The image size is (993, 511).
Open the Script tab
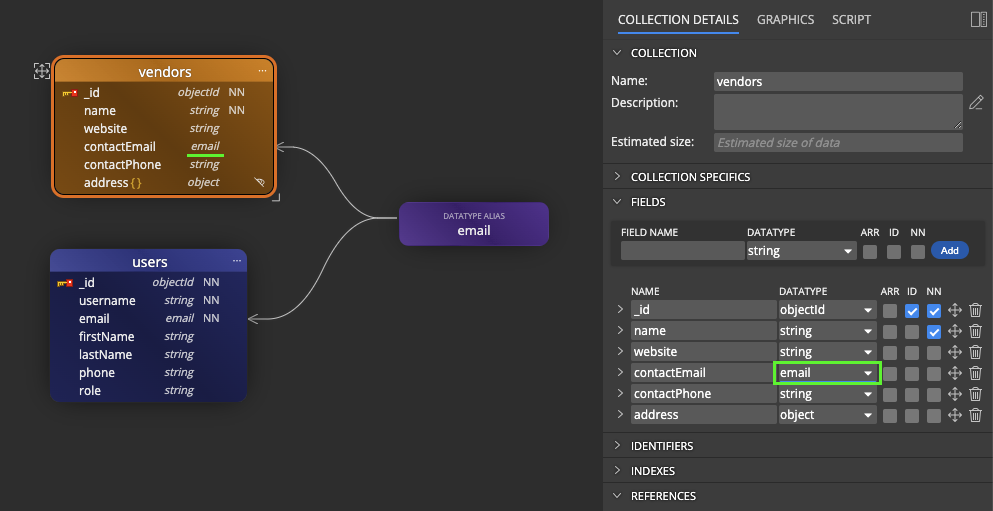pos(851,20)
